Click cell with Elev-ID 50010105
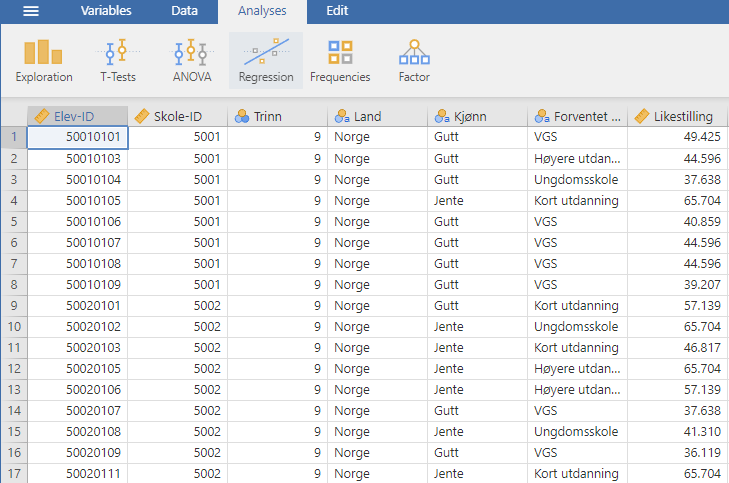Screen dimensions: 729x483 pos(78,201)
